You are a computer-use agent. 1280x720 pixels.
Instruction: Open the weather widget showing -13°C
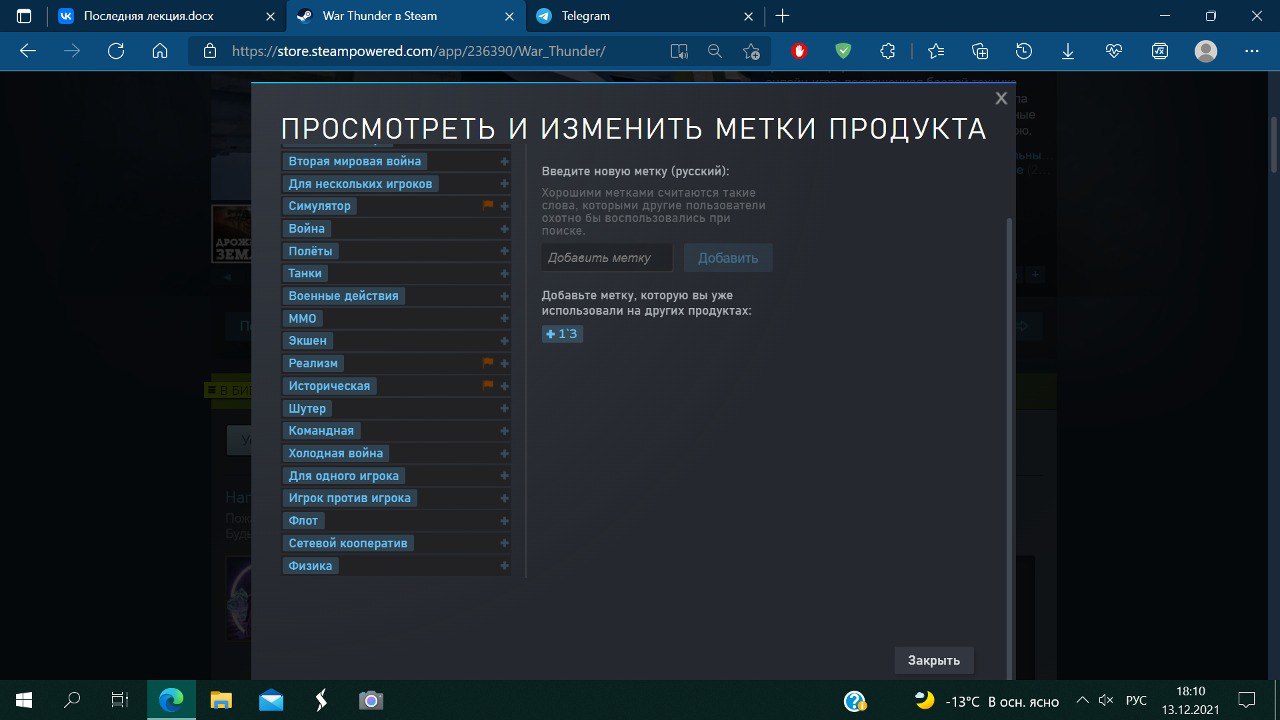[x=987, y=701]
